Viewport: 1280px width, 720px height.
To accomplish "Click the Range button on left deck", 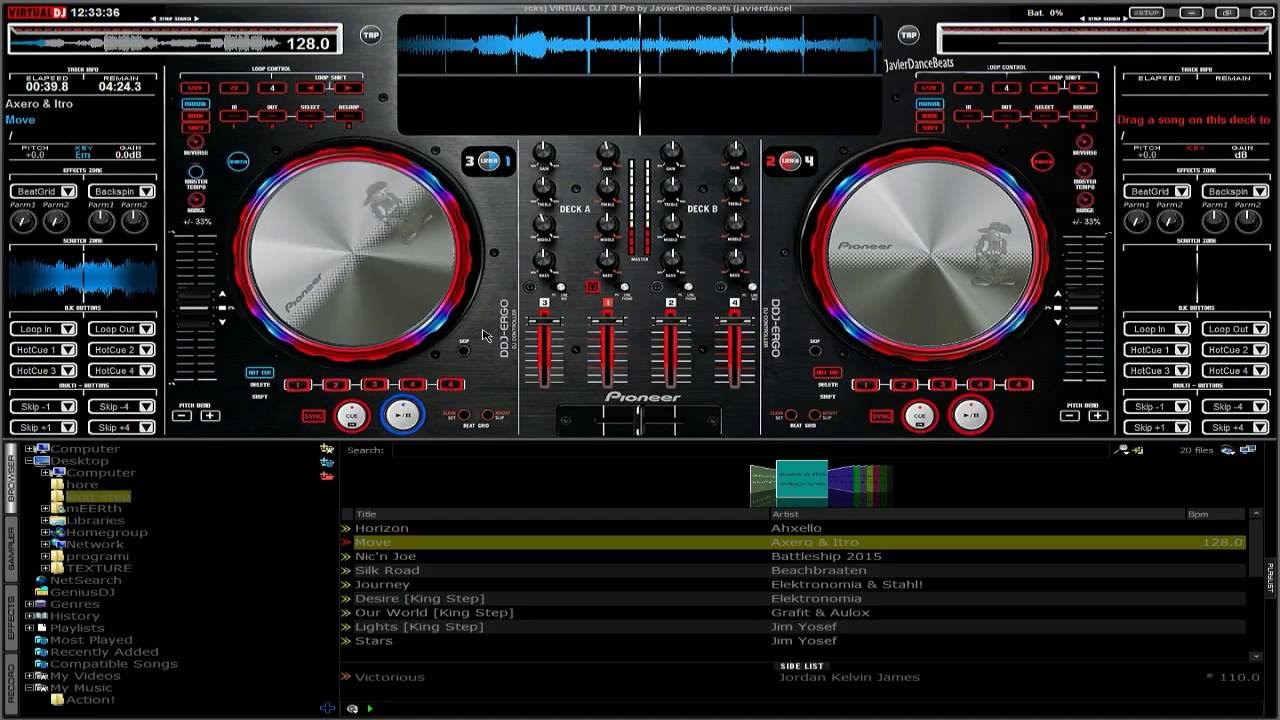I will pos(196,200).
